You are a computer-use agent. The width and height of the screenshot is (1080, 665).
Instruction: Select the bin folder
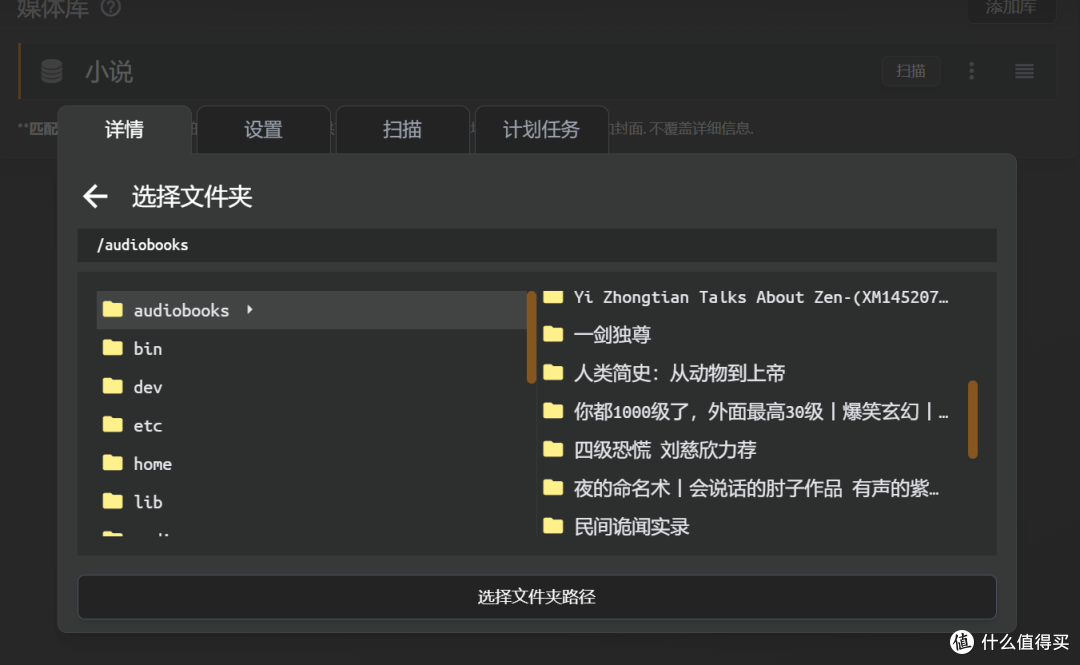pyautogui.click(x=147, y=349)
